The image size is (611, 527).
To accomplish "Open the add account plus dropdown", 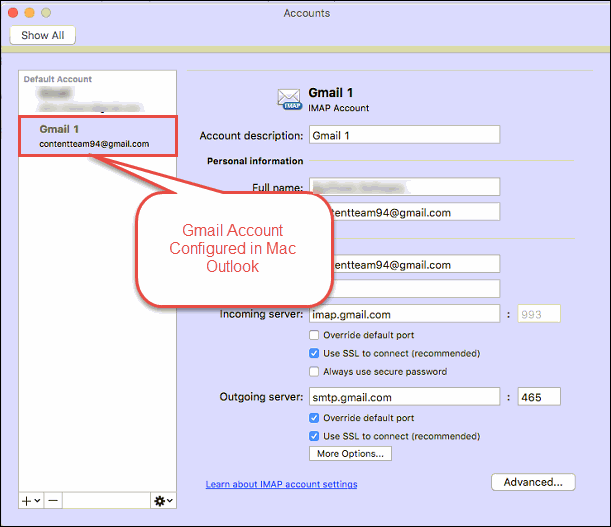I will (x=31, y=500).
